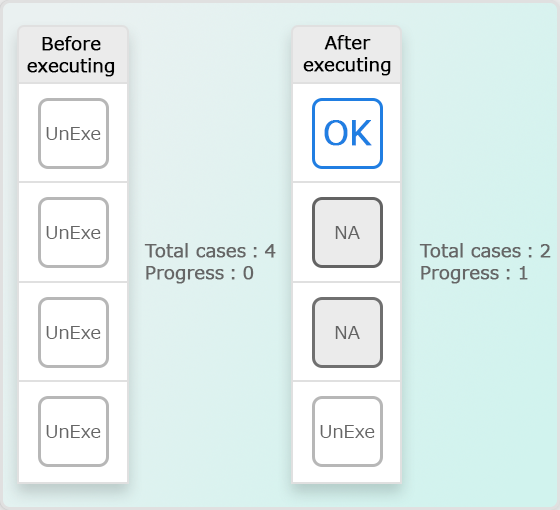Select the Before executing column header

(73, 55)
